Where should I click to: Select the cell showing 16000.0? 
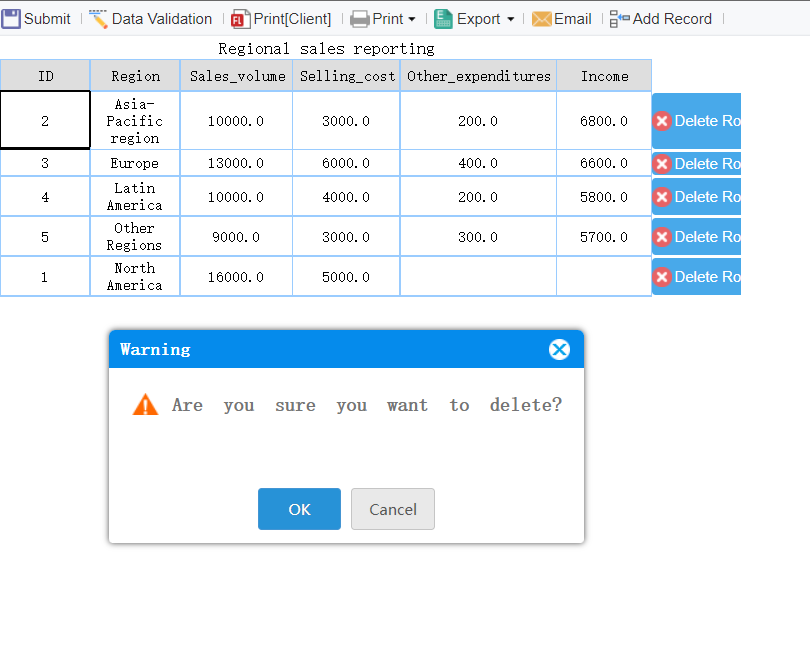tap(235, 277)
